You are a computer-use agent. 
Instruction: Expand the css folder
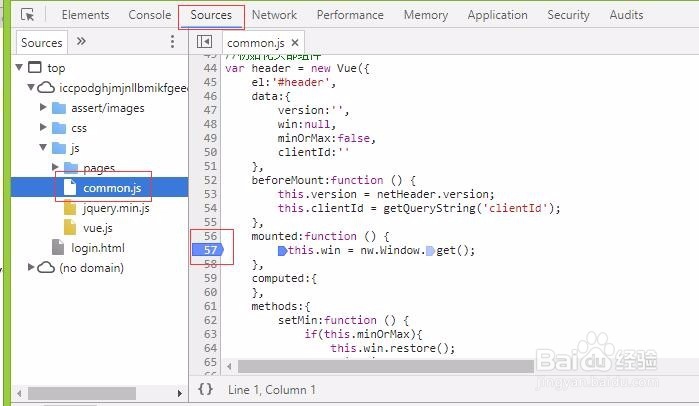click(x=43, y=127)
